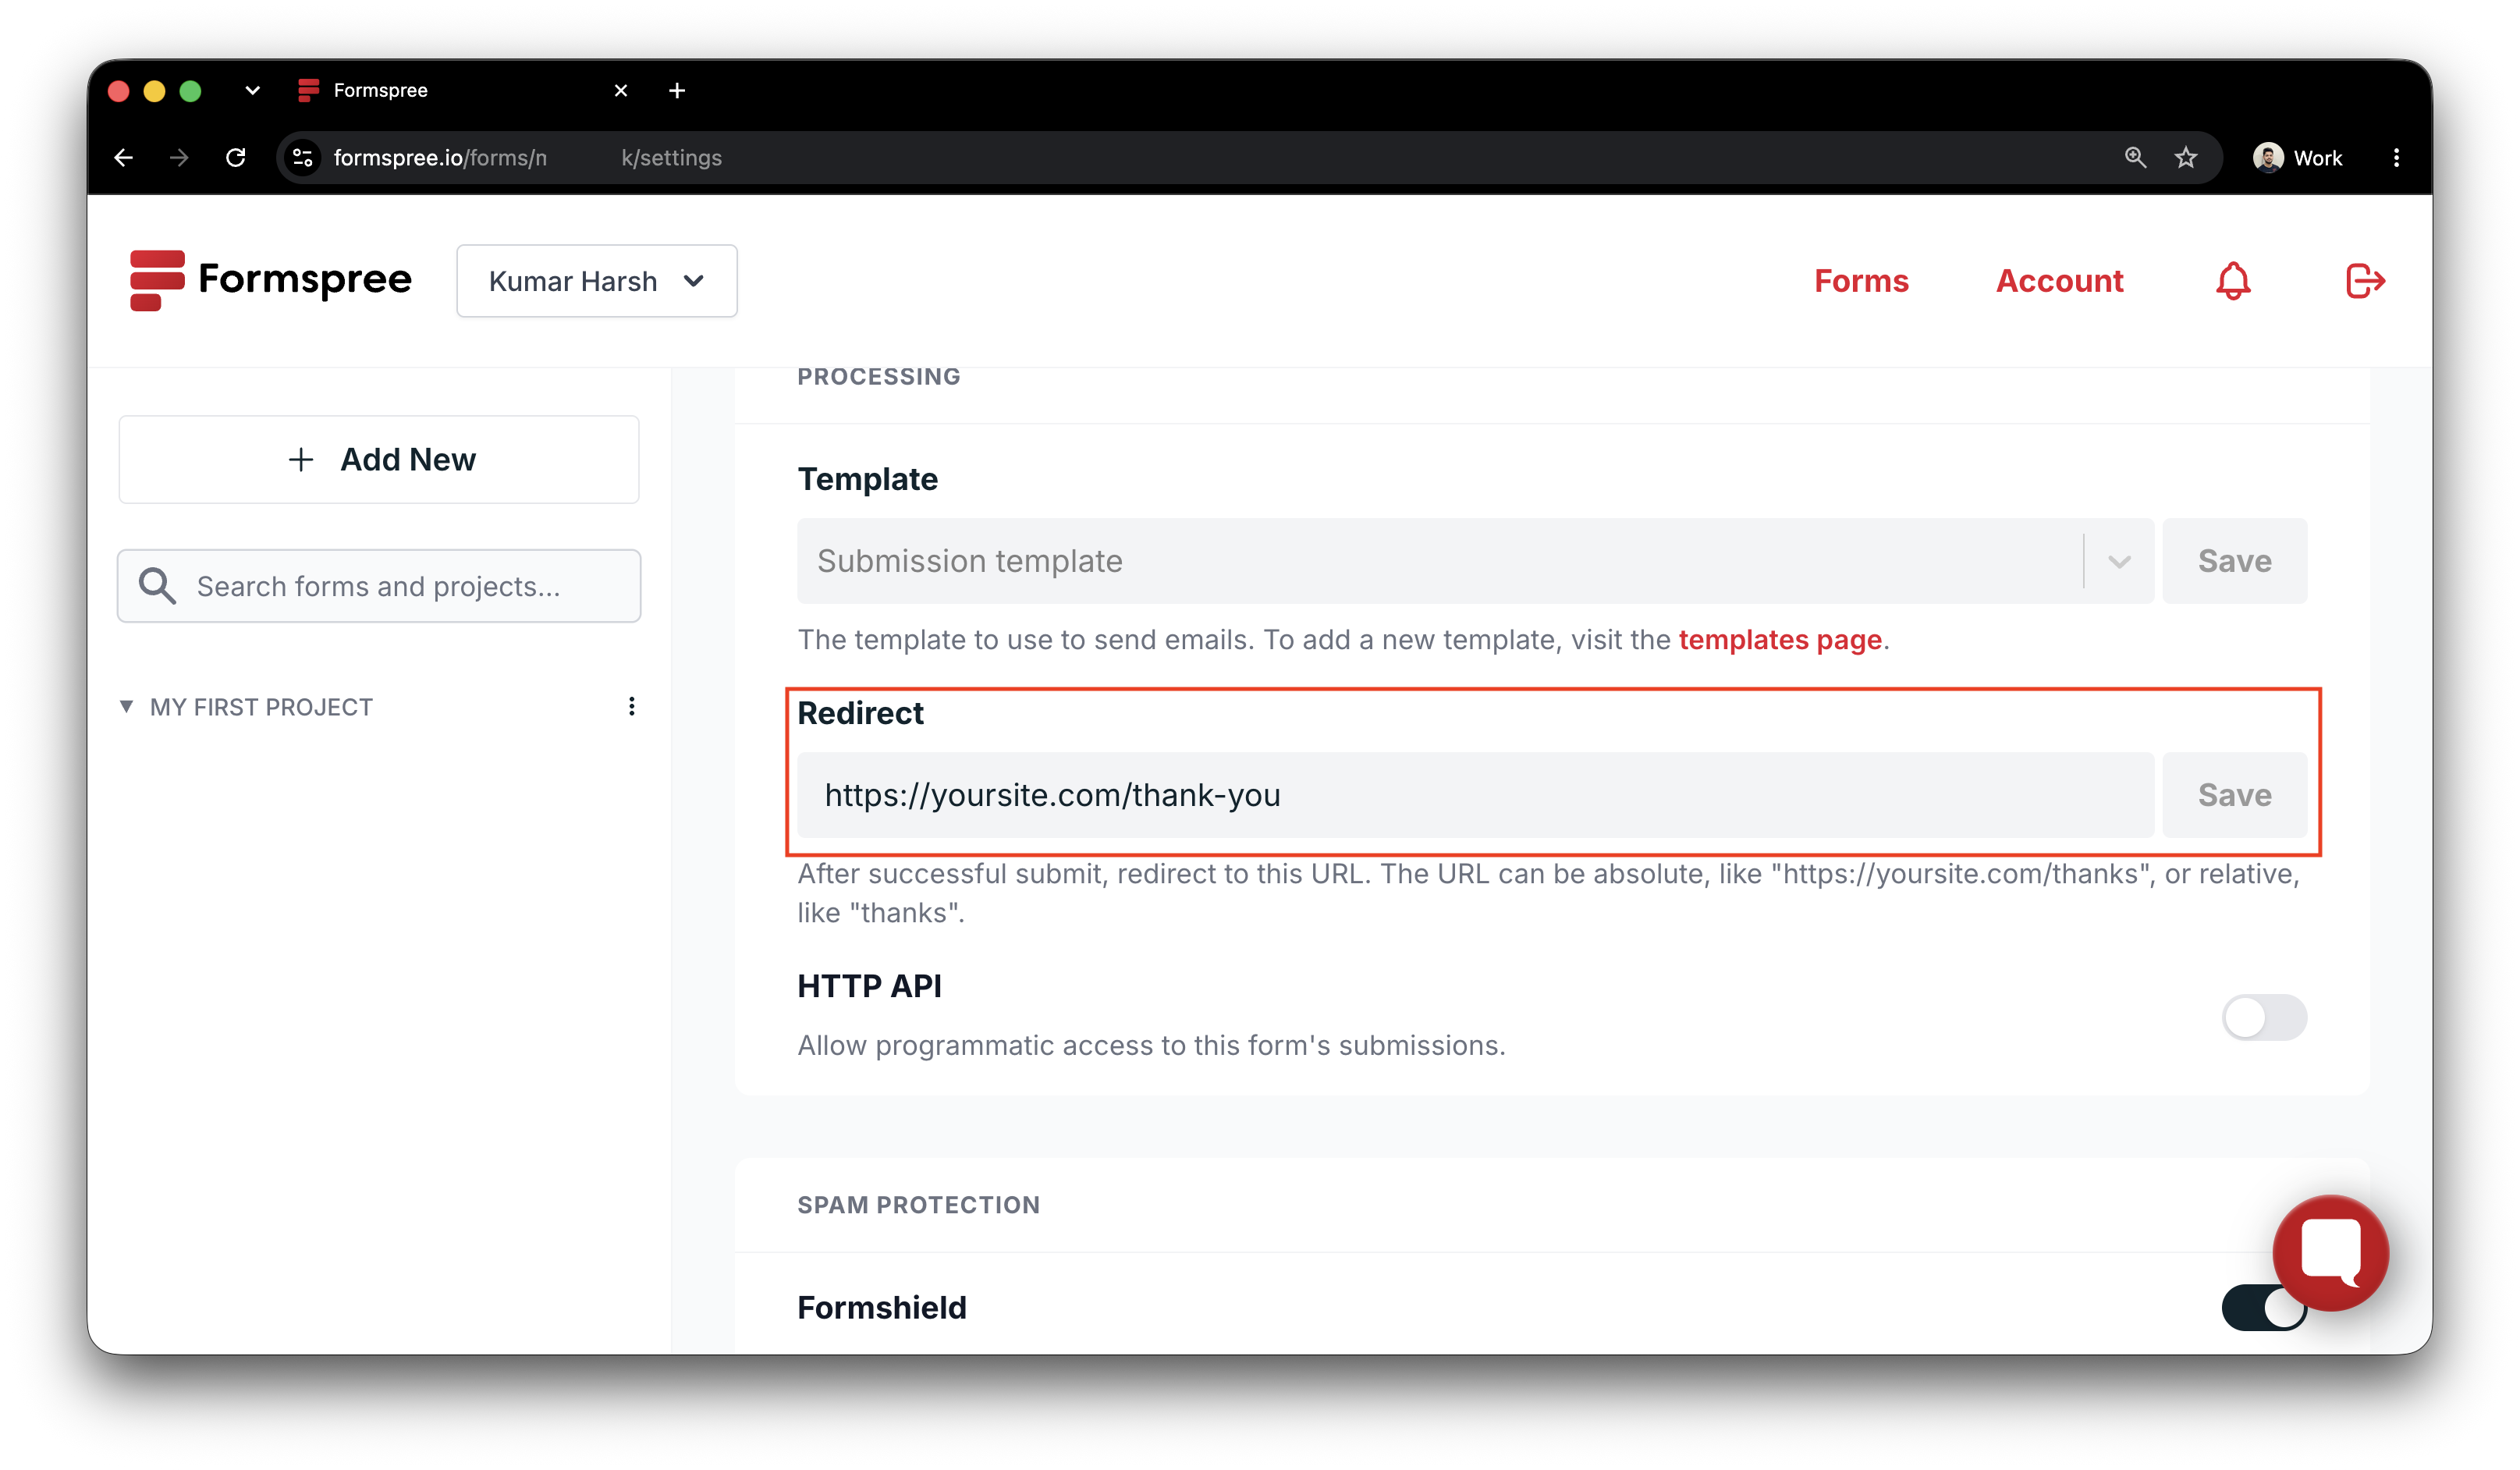This screenshot has height=1470, width=2520.
Task: Go to Account
Action: tap(2059, 281)
